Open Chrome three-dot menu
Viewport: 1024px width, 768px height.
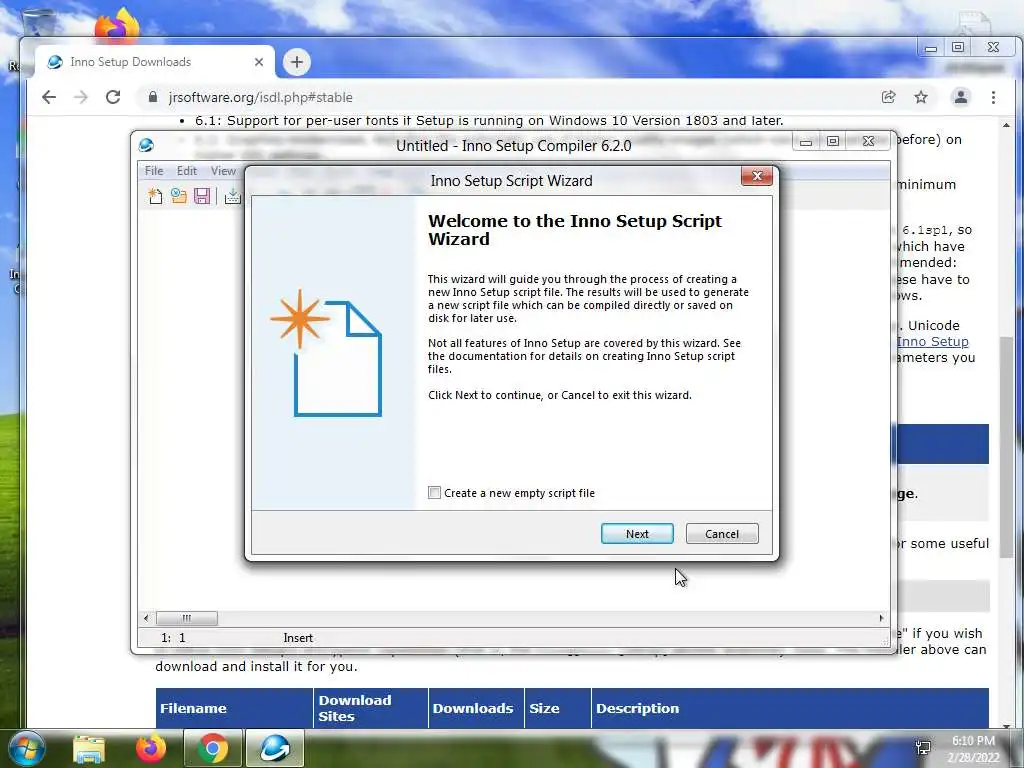point(993,97)
